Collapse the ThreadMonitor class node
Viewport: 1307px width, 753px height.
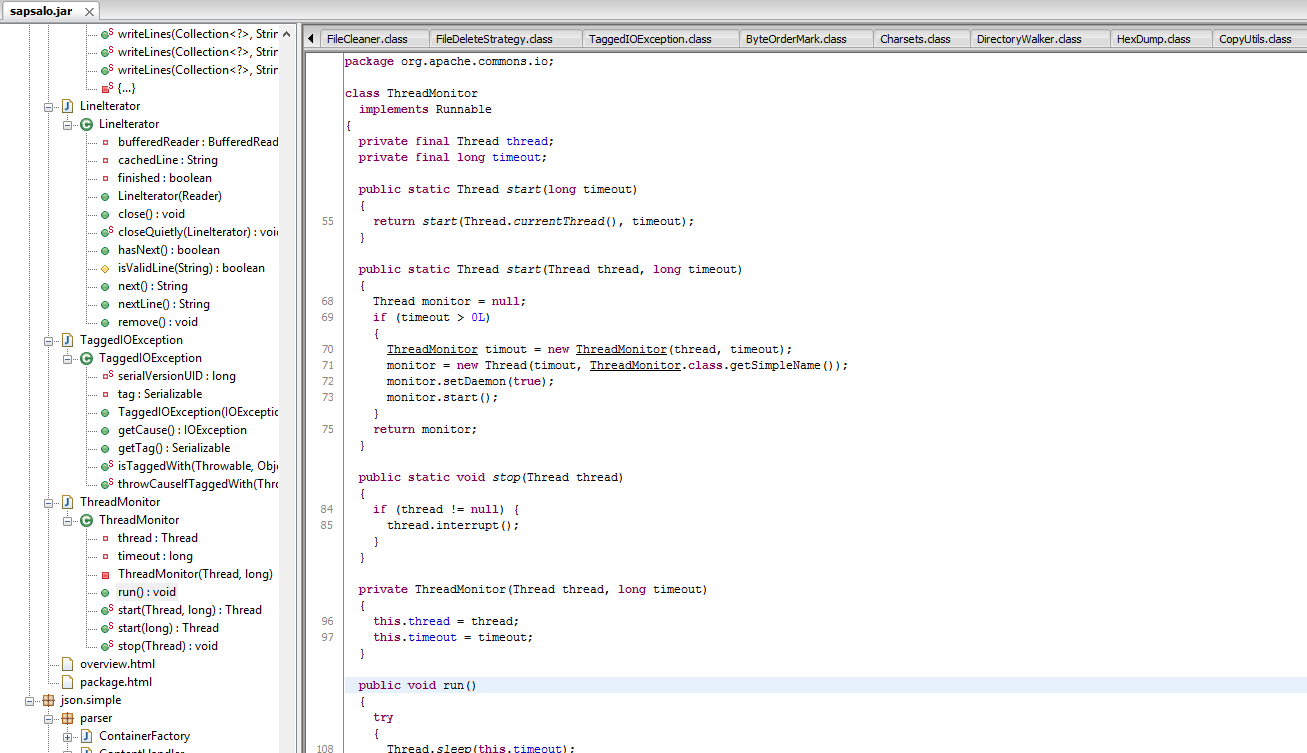click(68, 520)
